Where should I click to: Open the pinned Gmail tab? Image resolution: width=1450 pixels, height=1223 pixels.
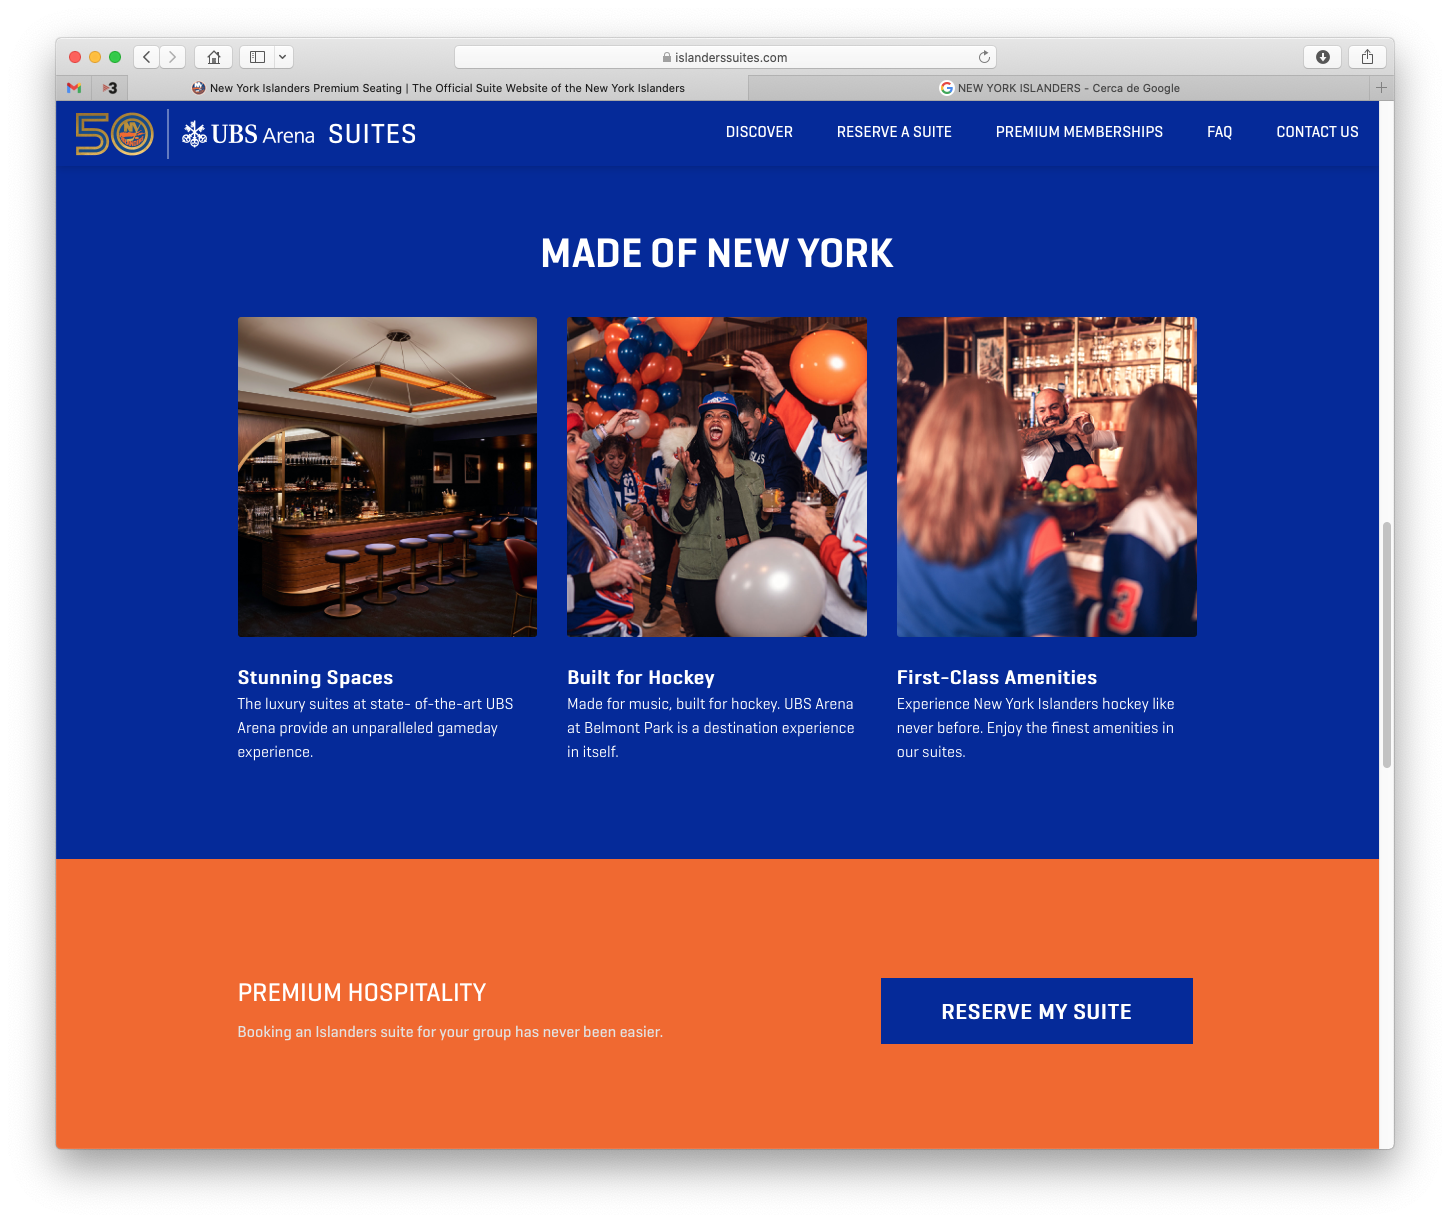74,88
